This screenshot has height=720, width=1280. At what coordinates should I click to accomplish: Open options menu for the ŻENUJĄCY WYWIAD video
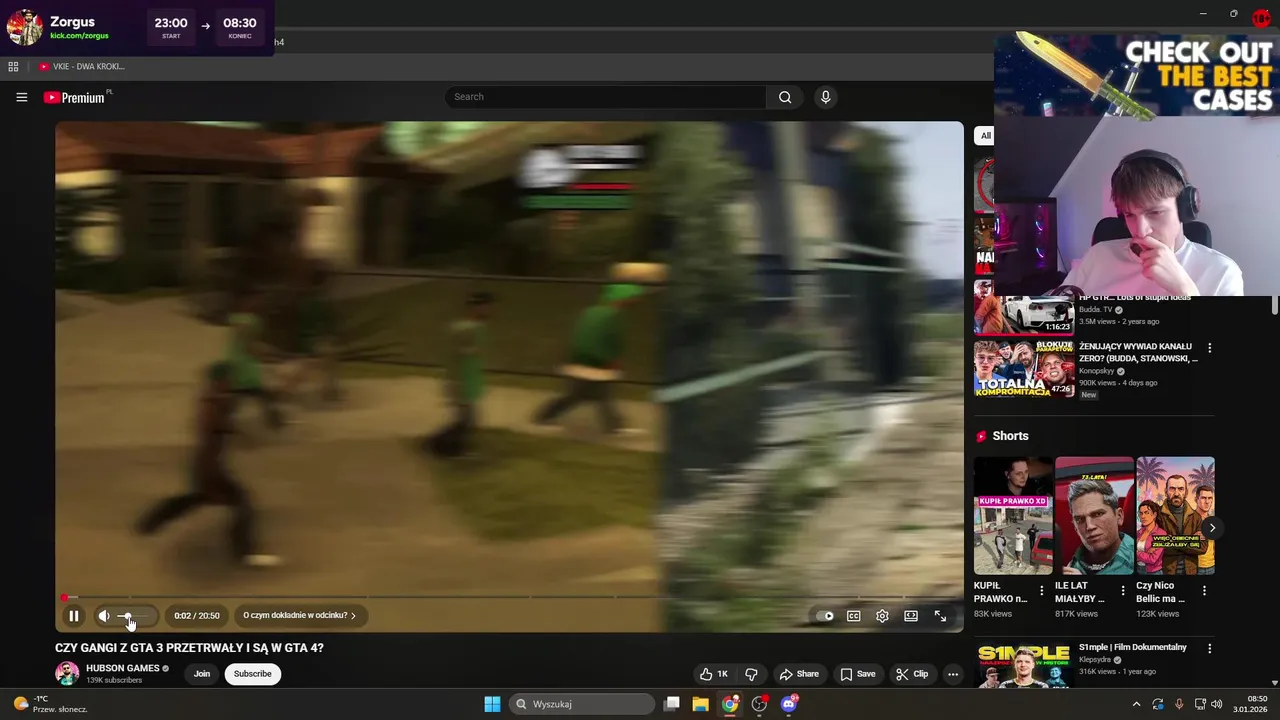click(x=1209, y=348)
